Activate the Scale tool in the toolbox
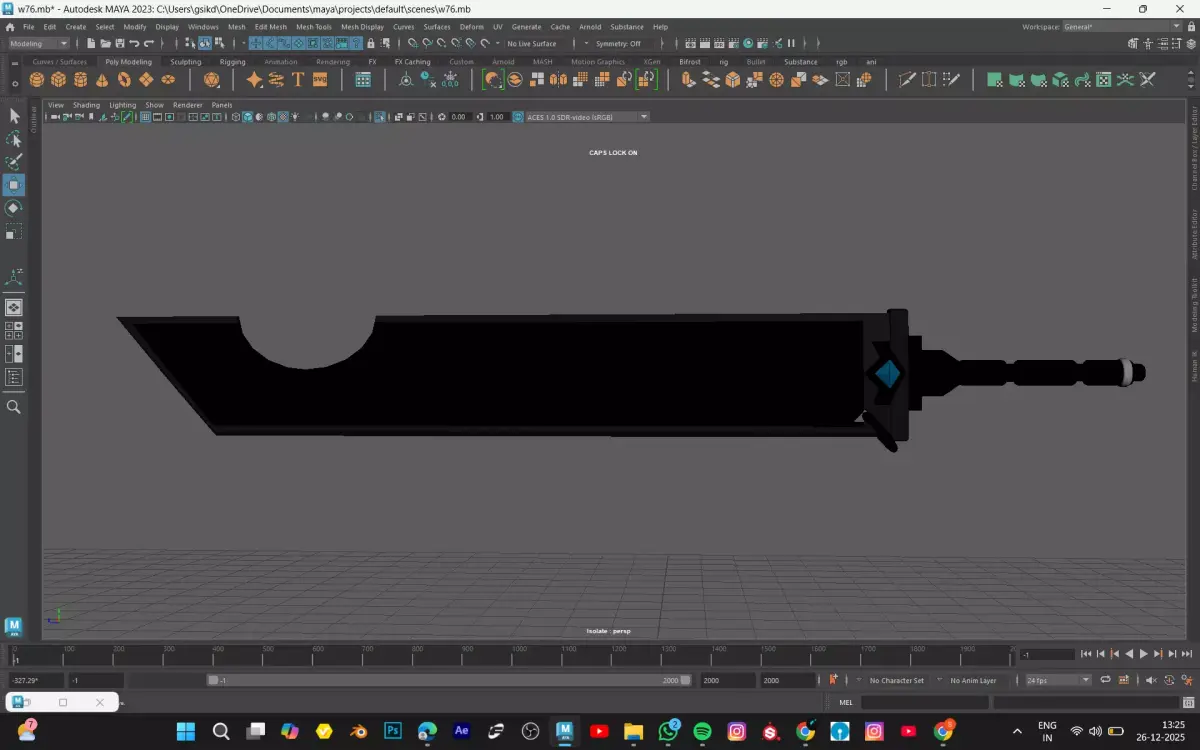Viewport: 1200px width, 750px height. click(x=14, y=231)
